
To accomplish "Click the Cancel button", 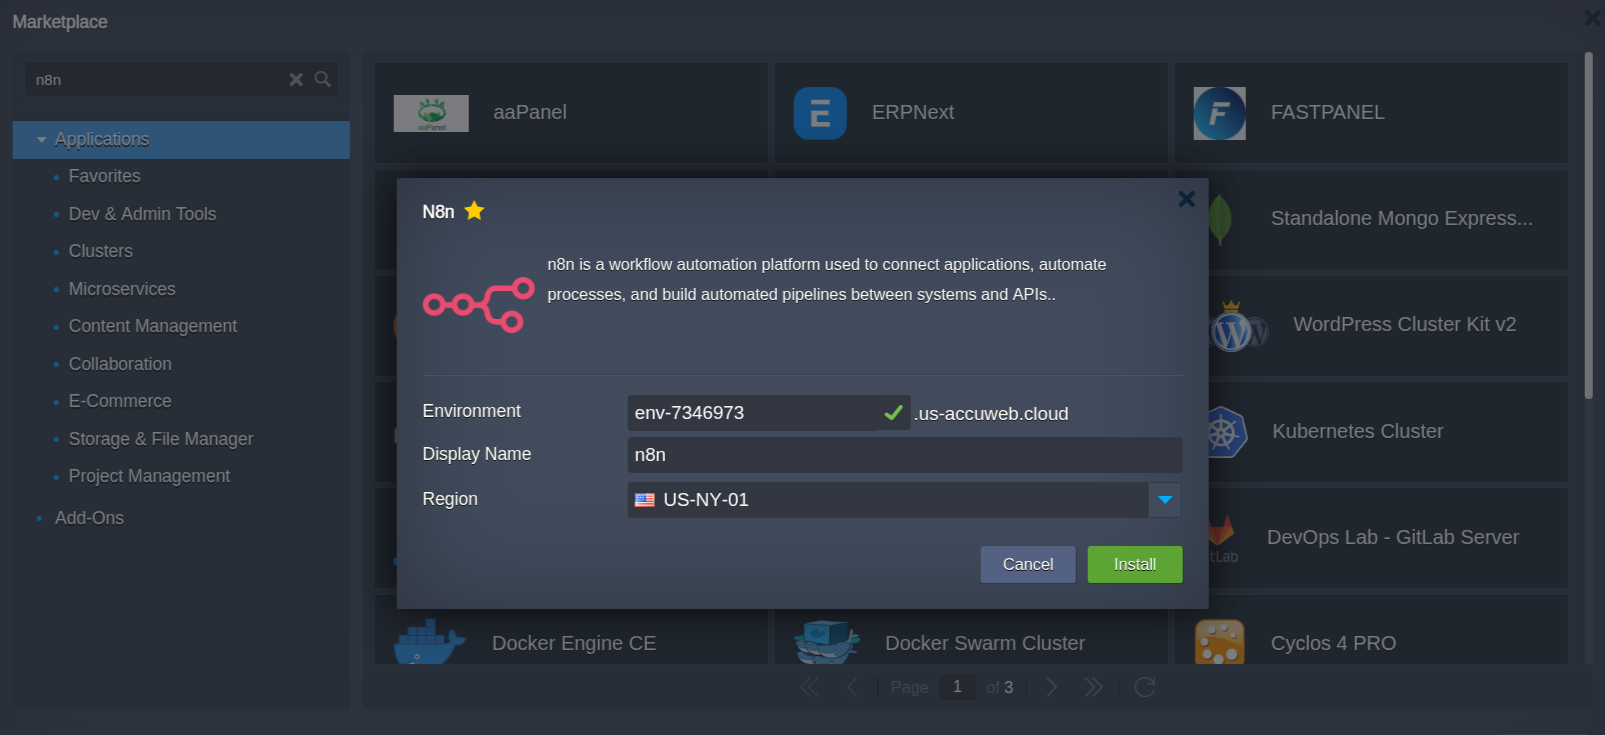I will tap(1028, 564).
